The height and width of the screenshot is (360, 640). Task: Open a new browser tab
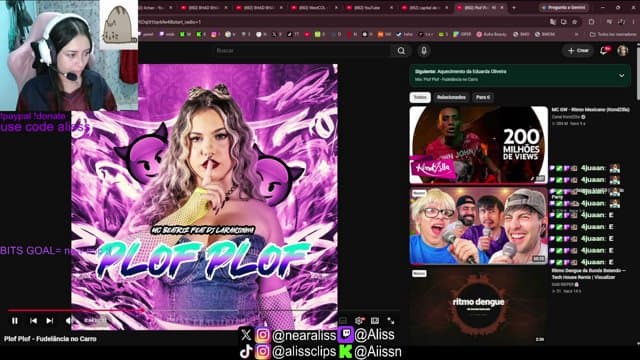[x=514, y=7]
